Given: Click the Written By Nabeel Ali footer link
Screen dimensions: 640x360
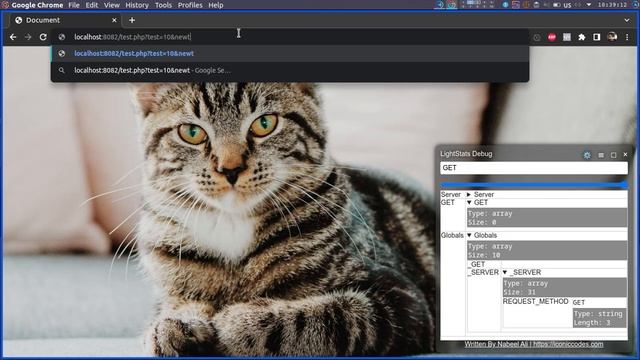Looking at the screenshot, I should 534,344.
